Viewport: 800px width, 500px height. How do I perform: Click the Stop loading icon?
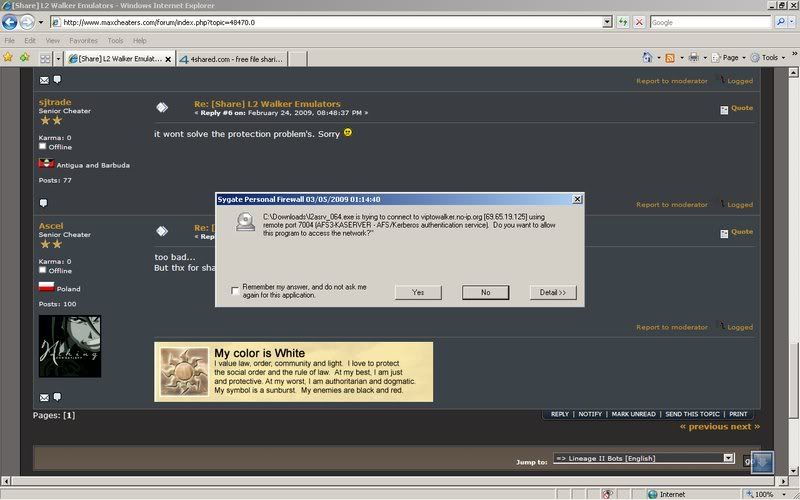pyautogui.click(x=639, y=22)
